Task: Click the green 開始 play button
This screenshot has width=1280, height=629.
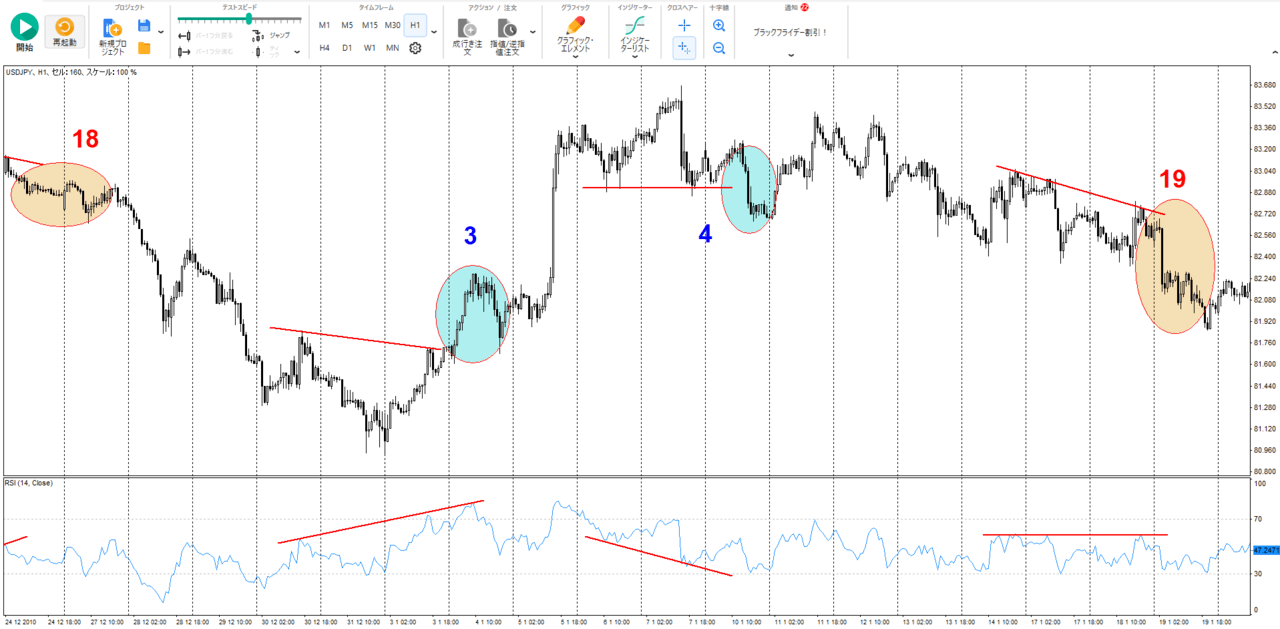Action: pos(22,27)
